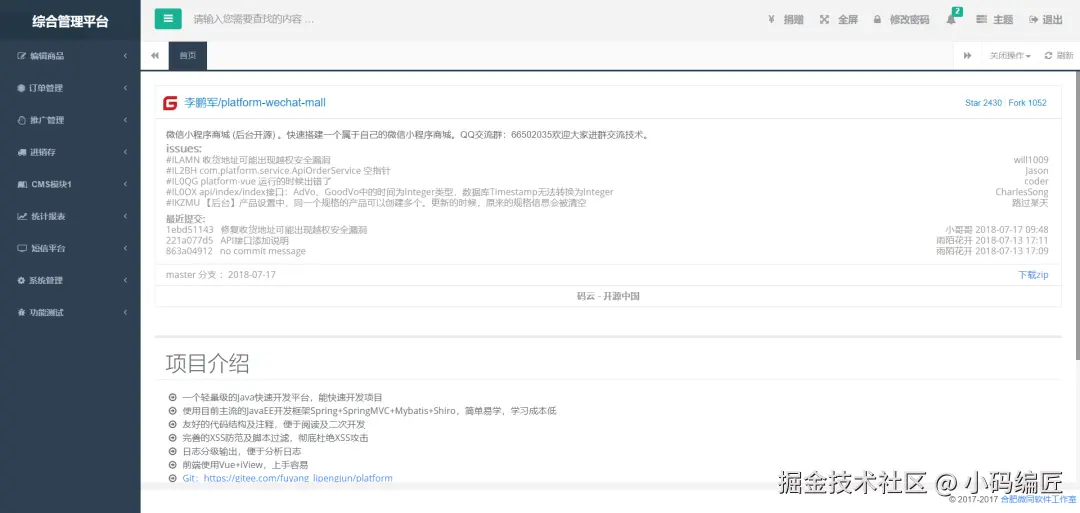Image resolution: width=1080 pixels, height=513 pixels.
Task: Open the 关闭操作 dropdown
Action: pyautogui.click(x=1010, y=56)
